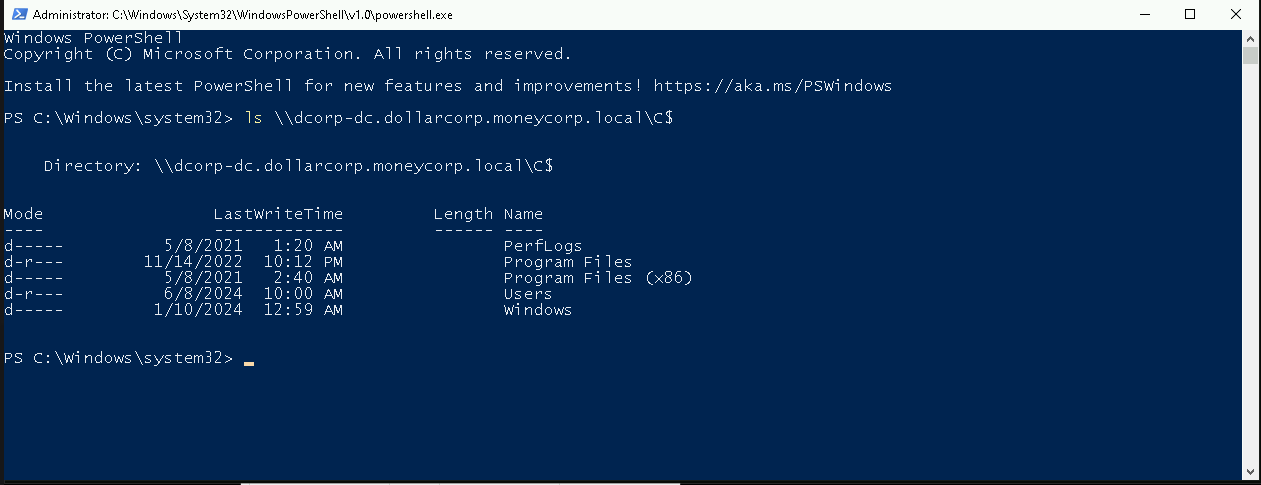Click the Name column header
The height and width of the screenshot is (485, 1261).
coord(523,214)
